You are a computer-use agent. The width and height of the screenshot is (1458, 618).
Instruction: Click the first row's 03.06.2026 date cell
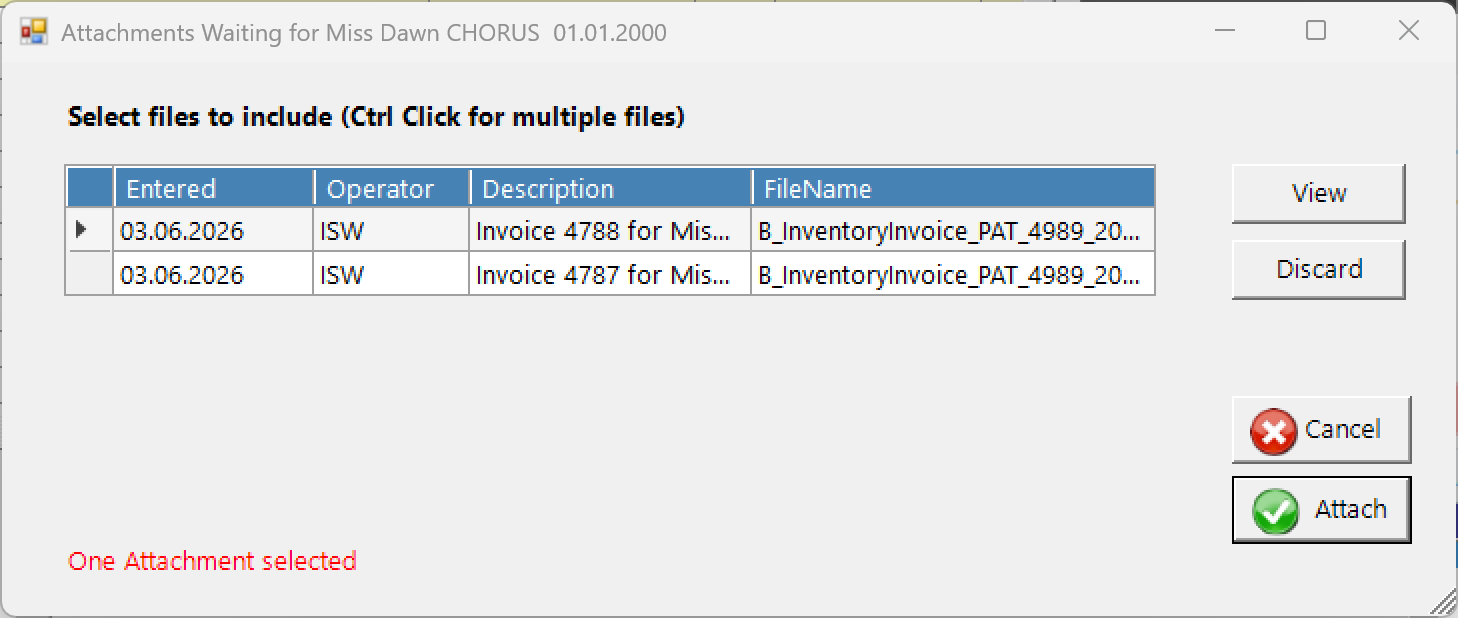point(213,230)
